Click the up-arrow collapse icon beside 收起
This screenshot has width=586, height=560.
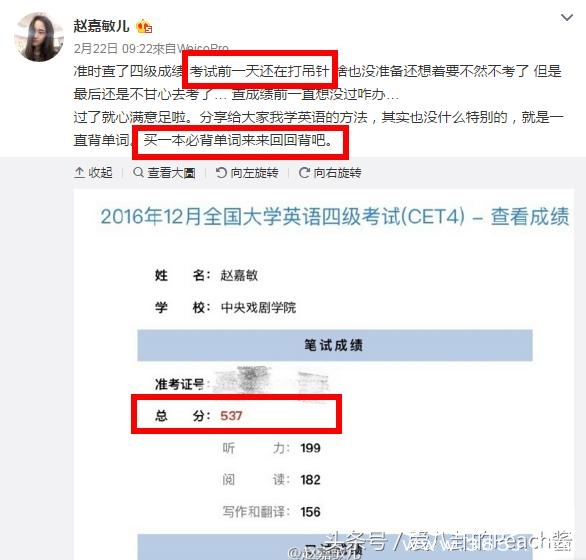tap(79, 172)
